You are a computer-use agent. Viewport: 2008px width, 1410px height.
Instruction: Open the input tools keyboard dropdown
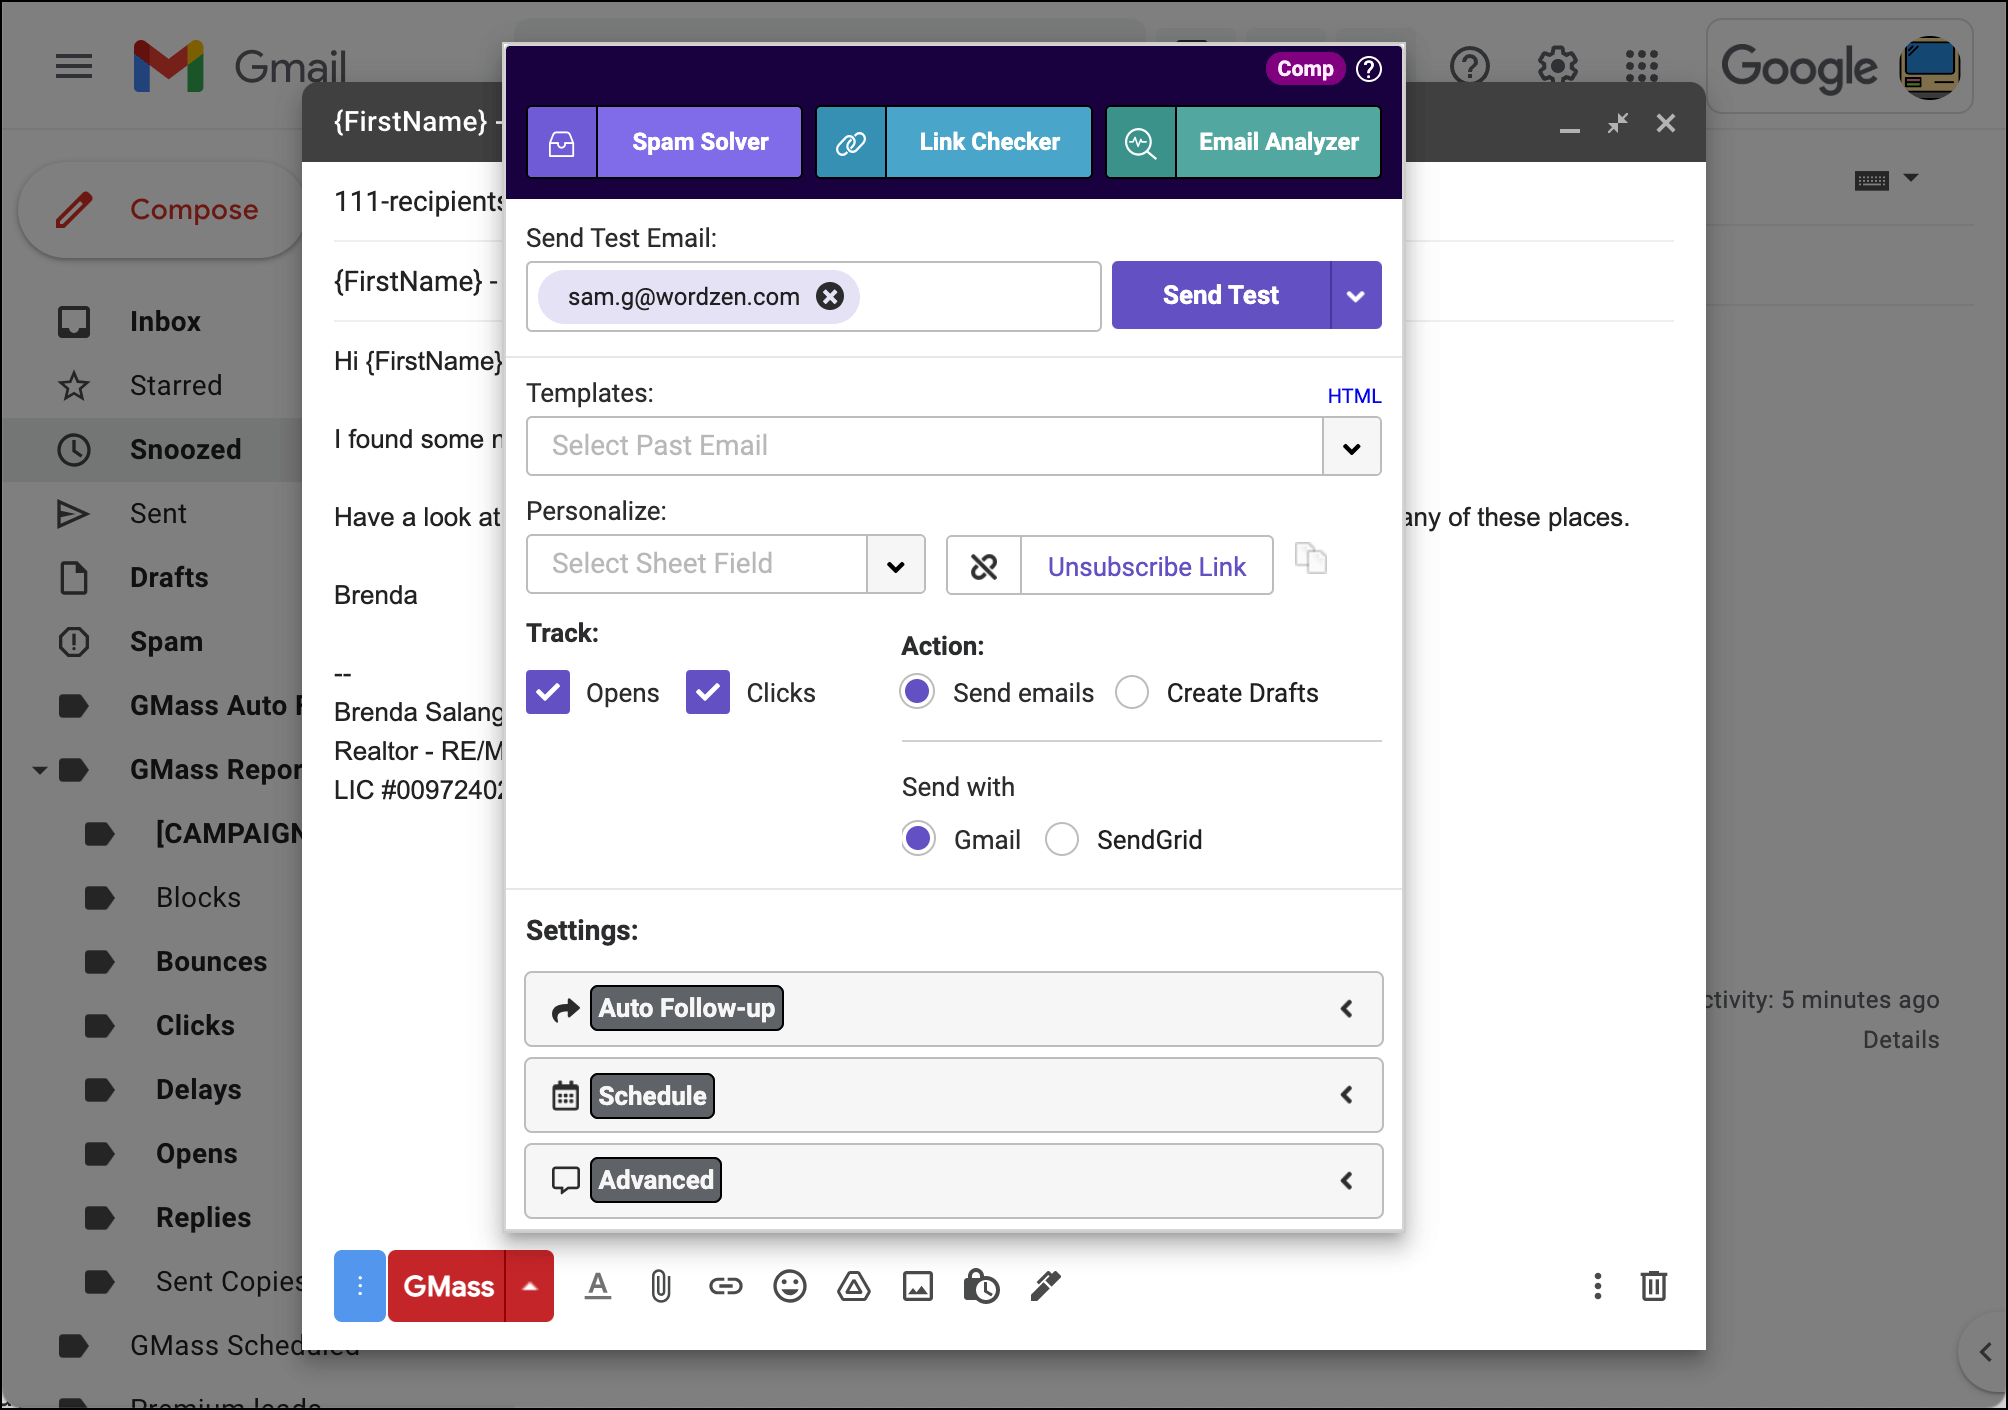(1886, 180)
